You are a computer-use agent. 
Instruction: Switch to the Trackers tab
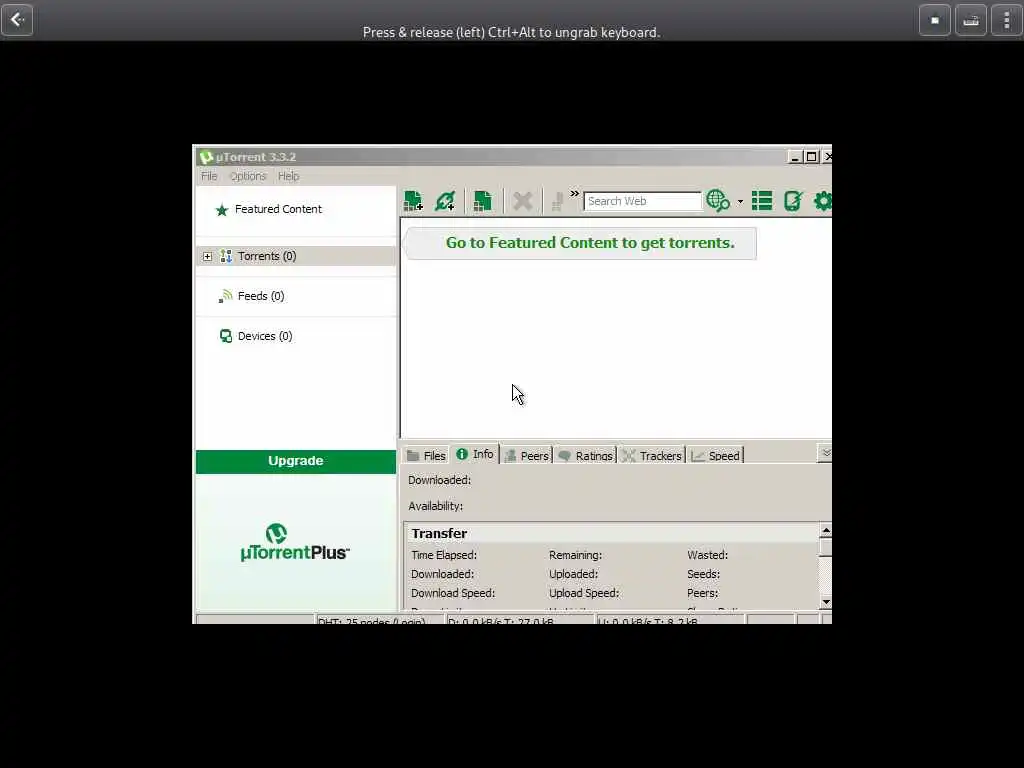[x=652, y=455]
